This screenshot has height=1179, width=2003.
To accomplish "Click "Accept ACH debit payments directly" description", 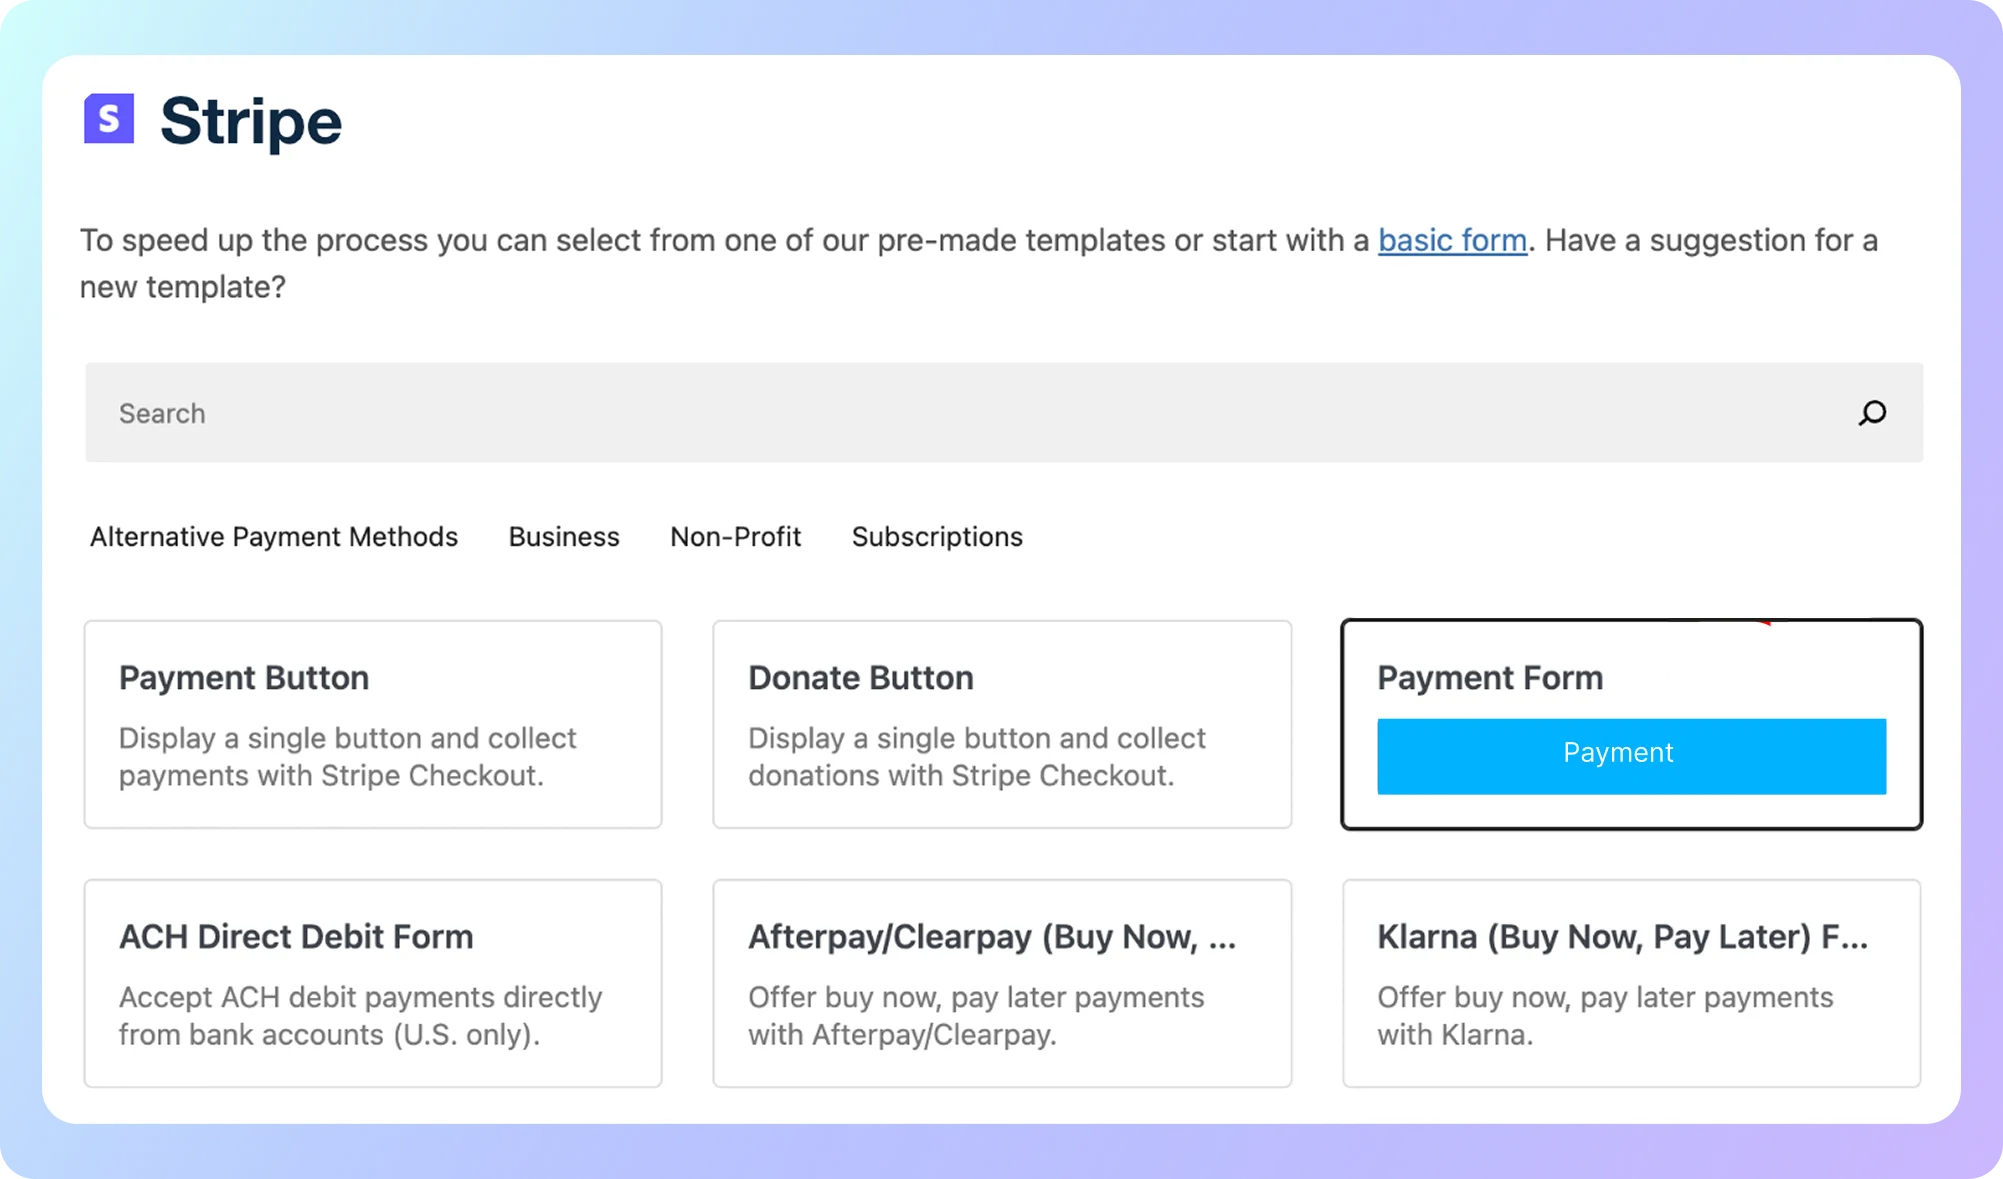I will click(360, 997).
